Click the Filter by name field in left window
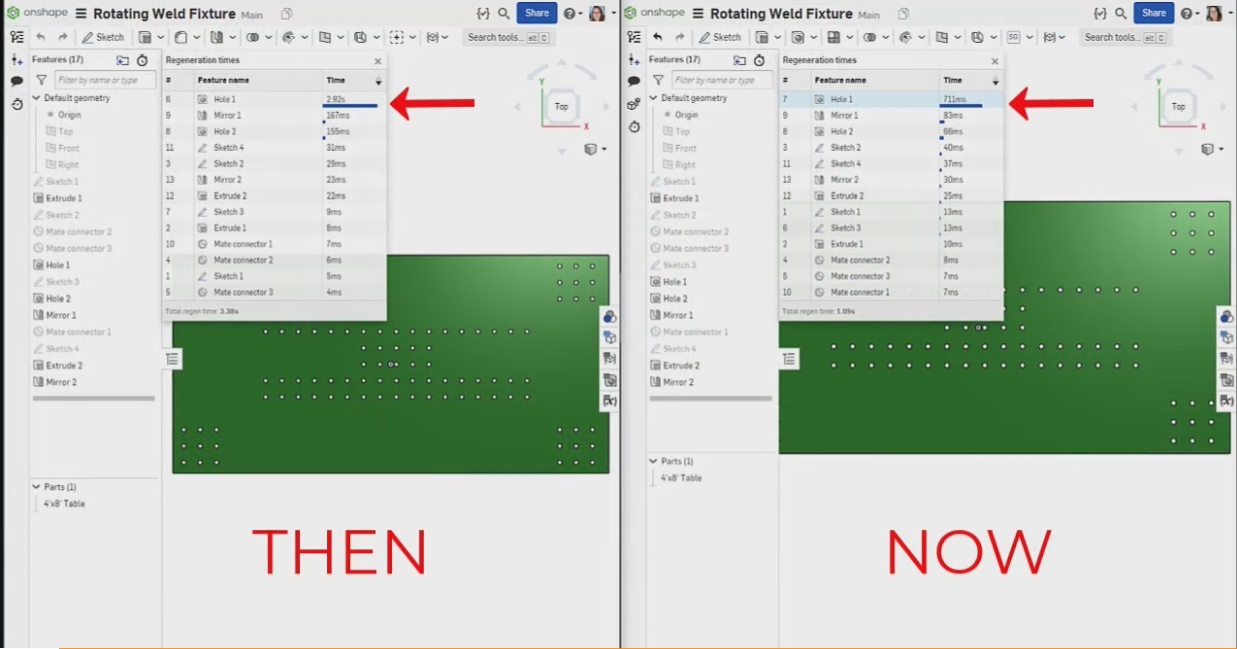The image size is (1237, 649). click(x=105, y=80)
